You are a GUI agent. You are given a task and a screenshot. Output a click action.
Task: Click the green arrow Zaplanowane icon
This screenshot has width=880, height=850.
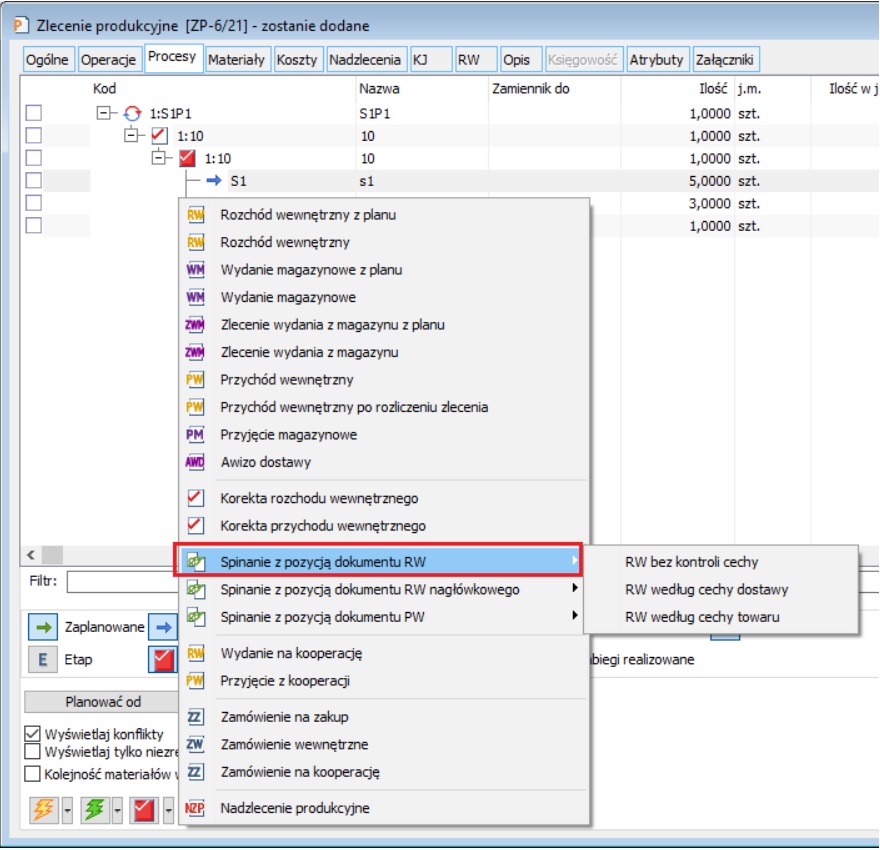(43, 628)
